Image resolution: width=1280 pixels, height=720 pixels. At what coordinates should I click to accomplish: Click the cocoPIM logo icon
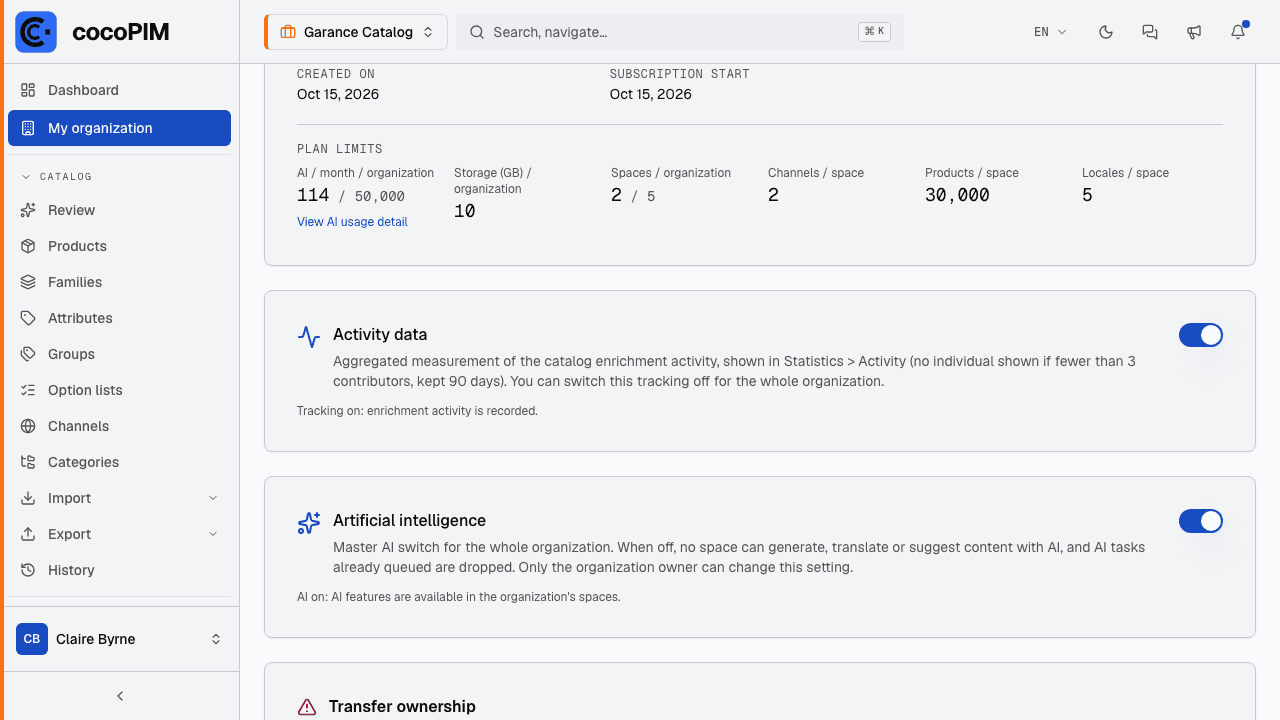(x=36, y=32)
